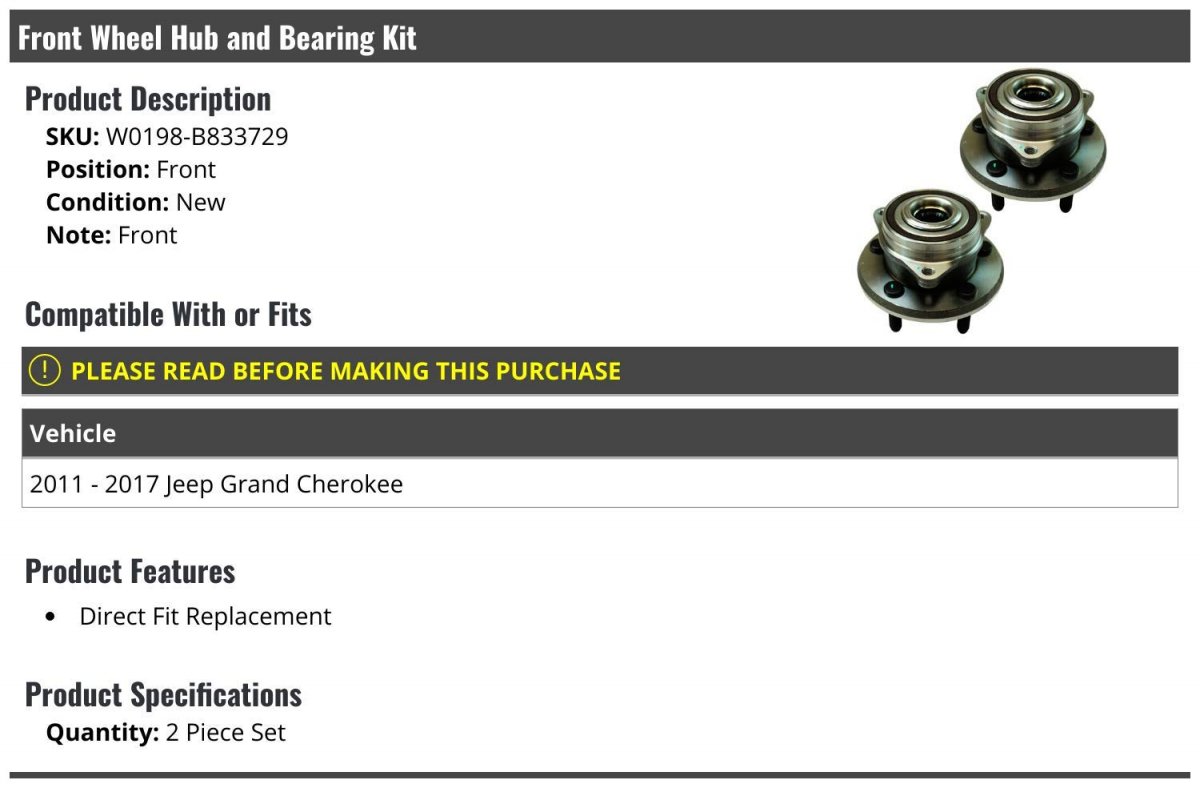Click the Product Description heading
The width and height of the screenshot is (1200, 788).
(x=148, y=99)
